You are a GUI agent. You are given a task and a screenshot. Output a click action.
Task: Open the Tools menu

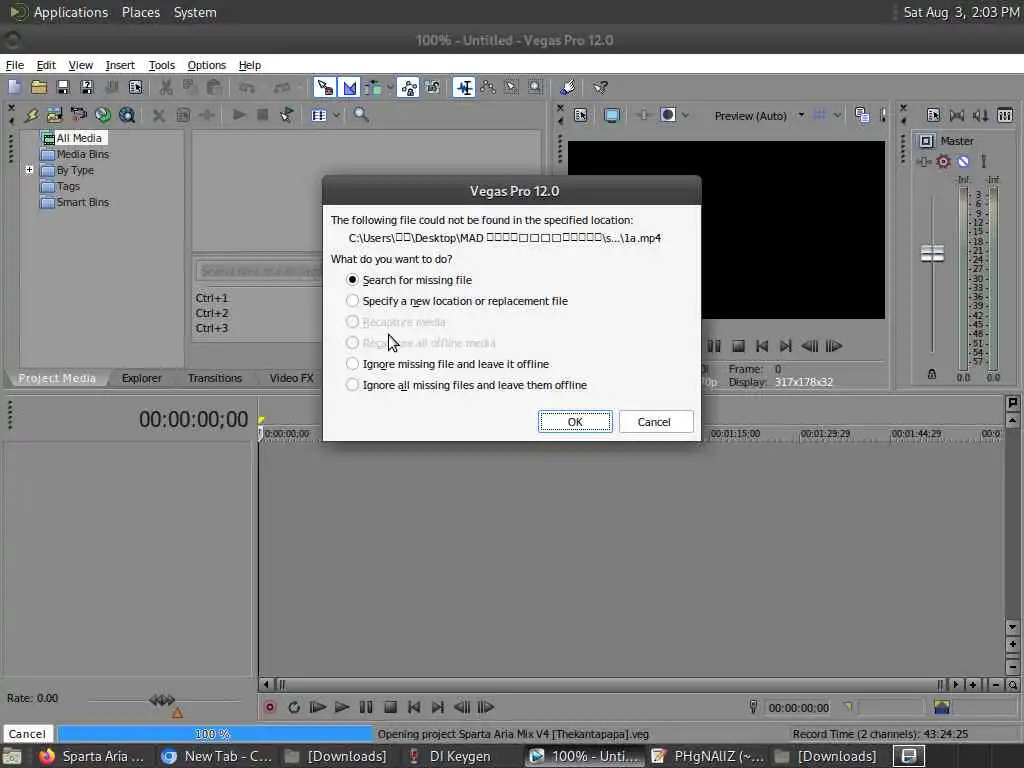coord(162,65)
